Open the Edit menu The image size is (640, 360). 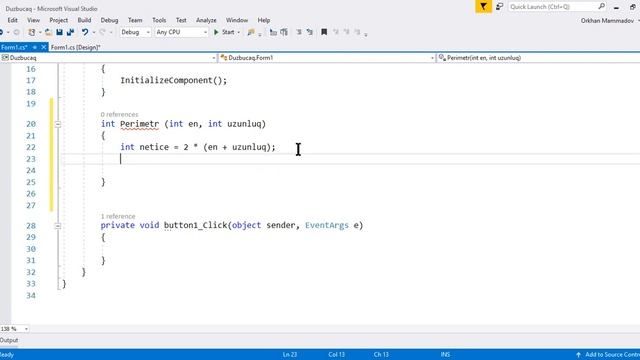[x=12, y=20]
